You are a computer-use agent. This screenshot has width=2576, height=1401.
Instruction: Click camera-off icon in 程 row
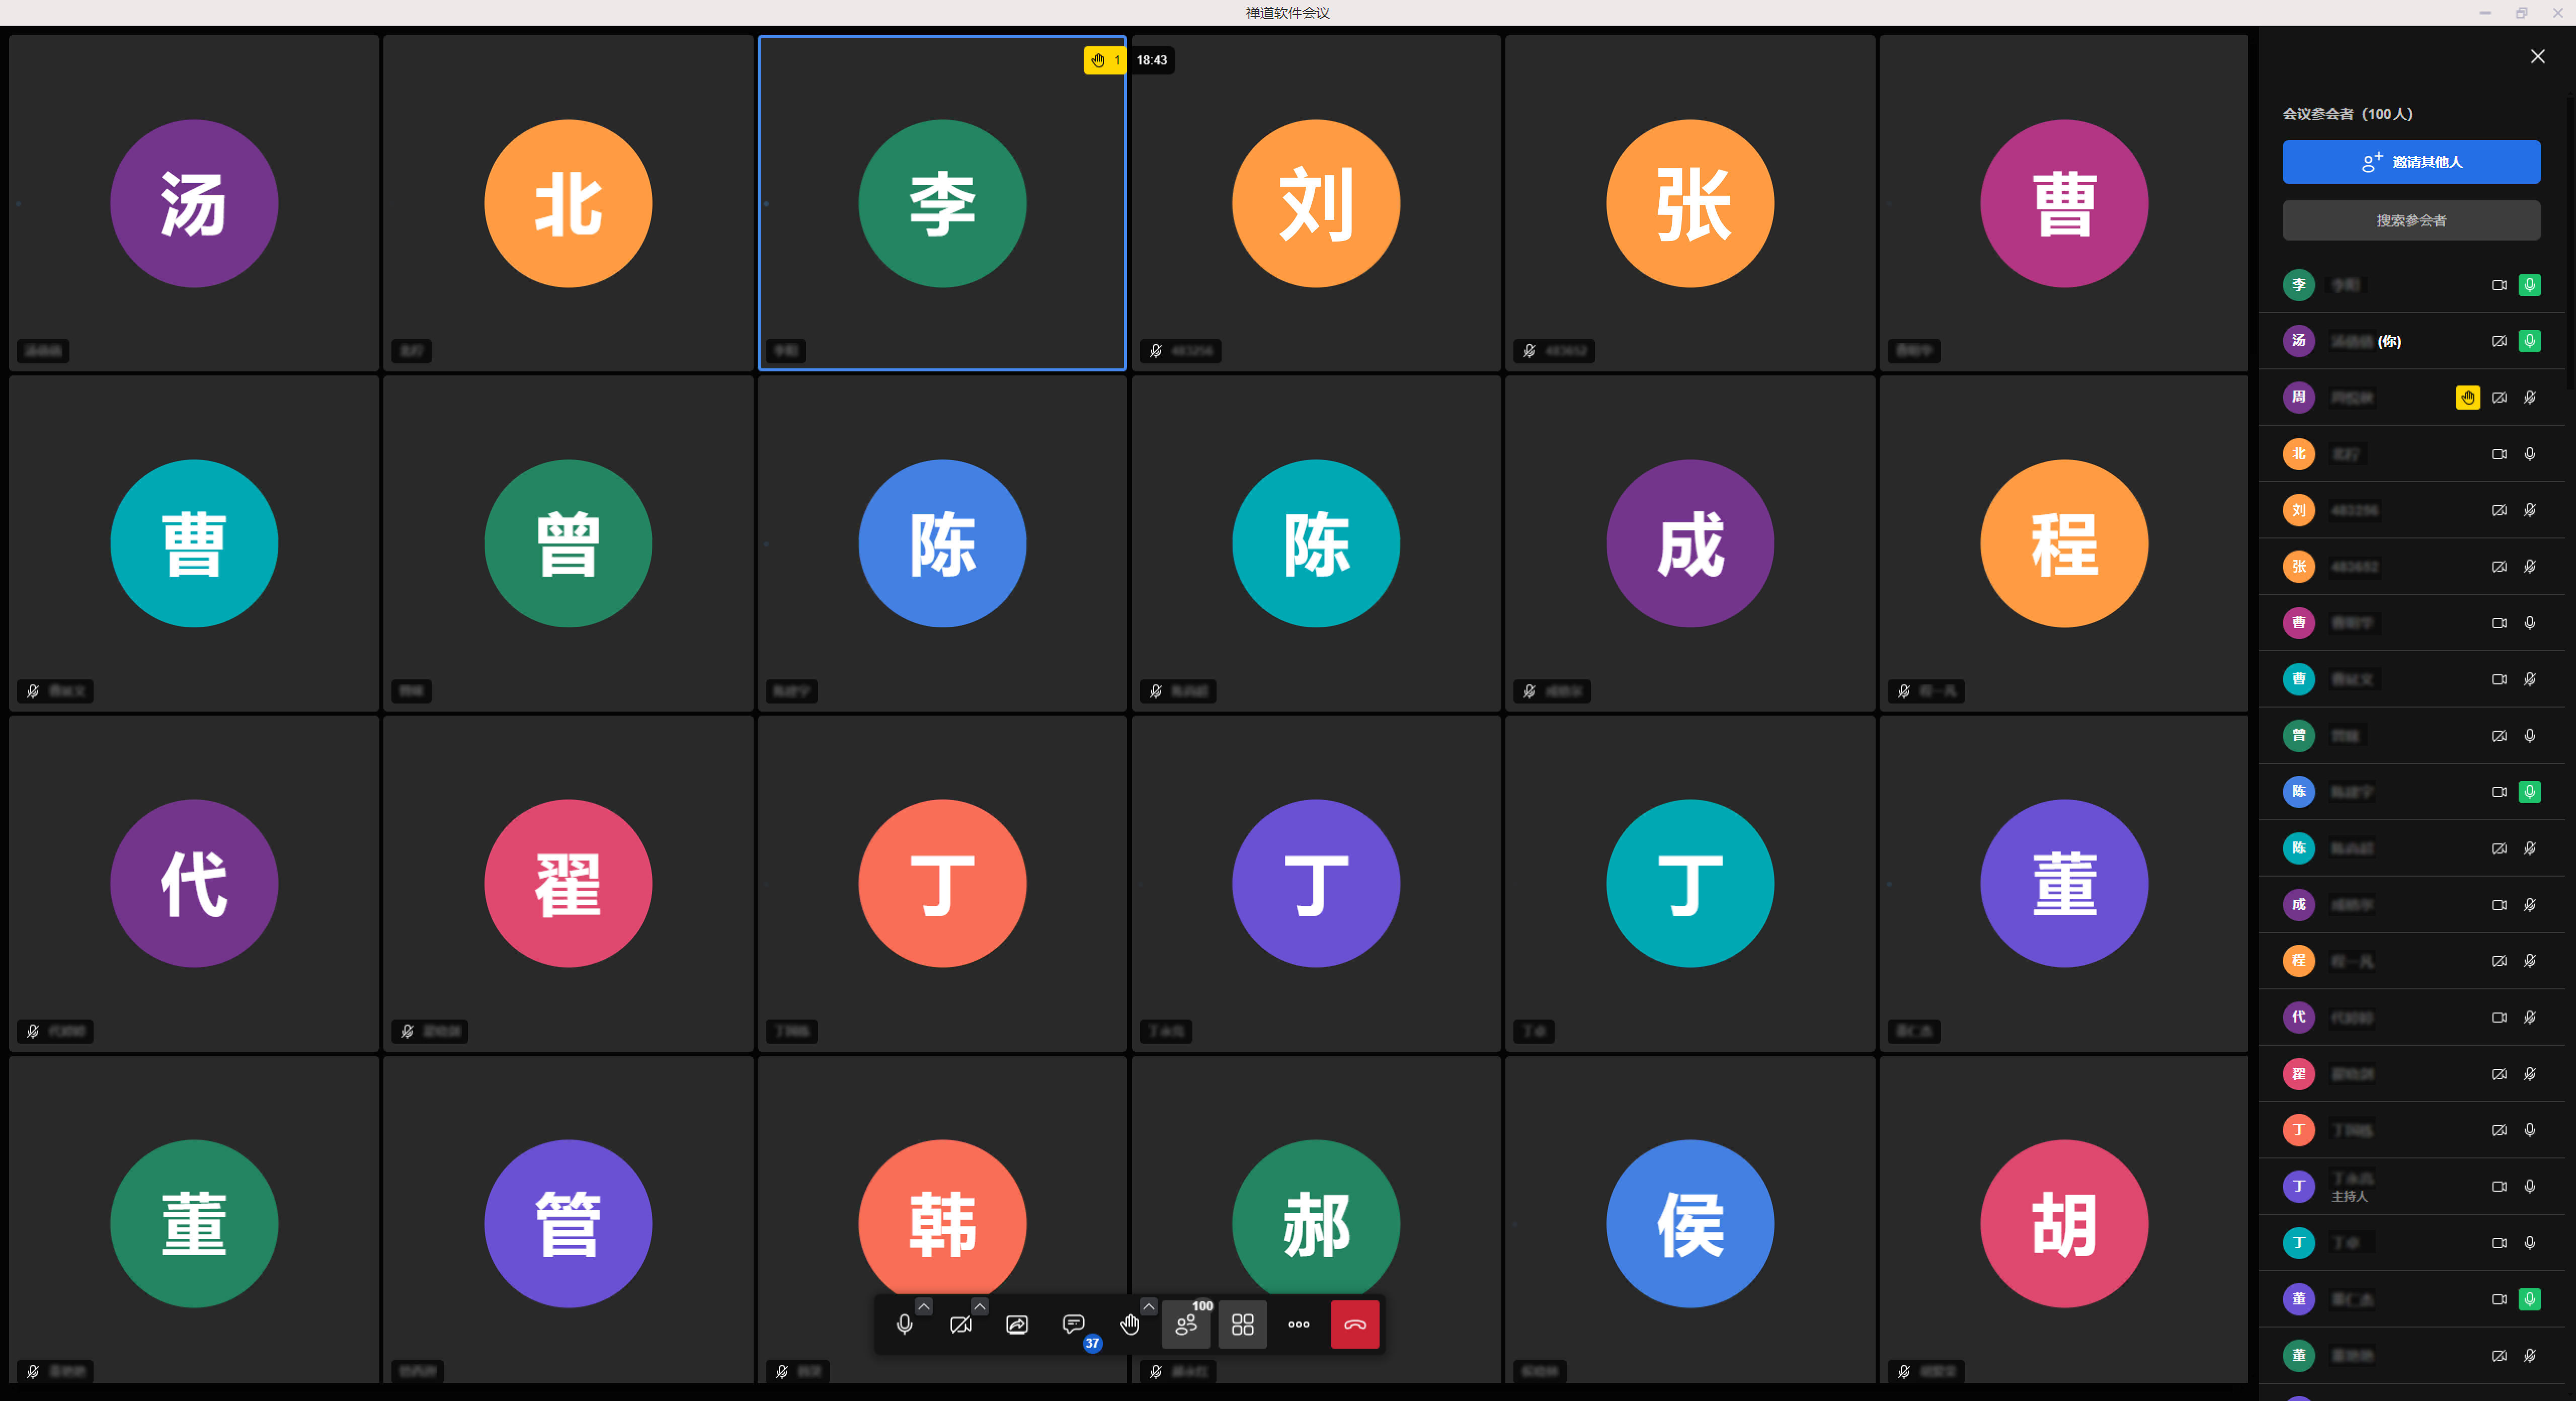(2499, 961)
